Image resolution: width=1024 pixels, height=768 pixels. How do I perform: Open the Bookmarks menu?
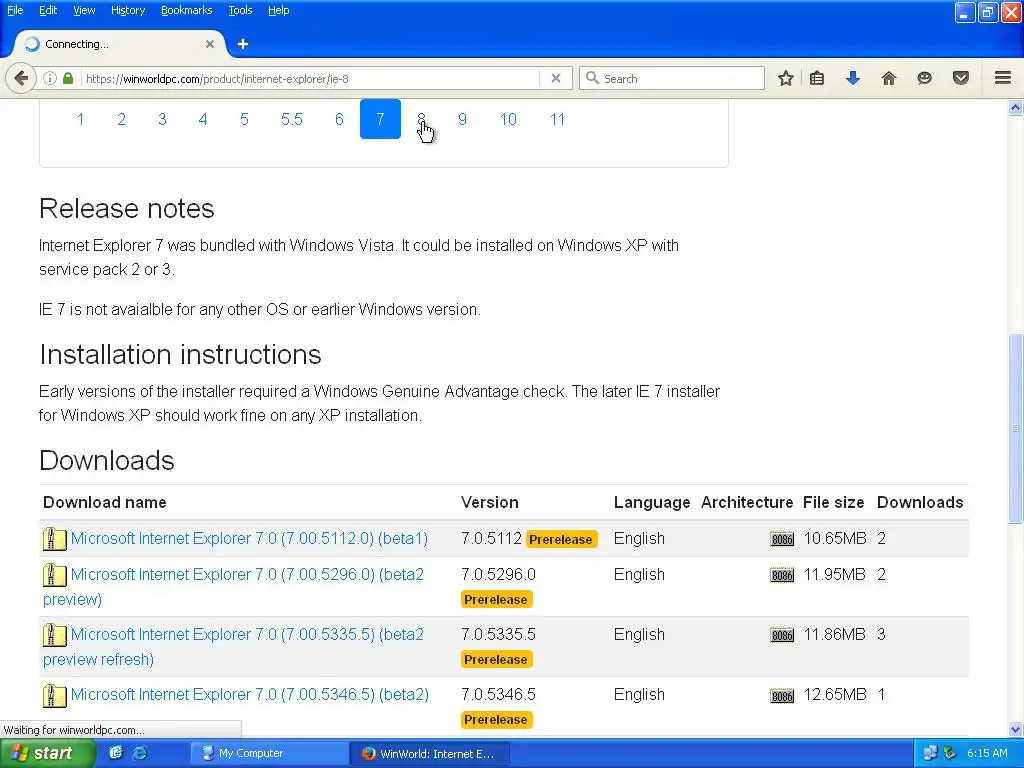point(187,10)
